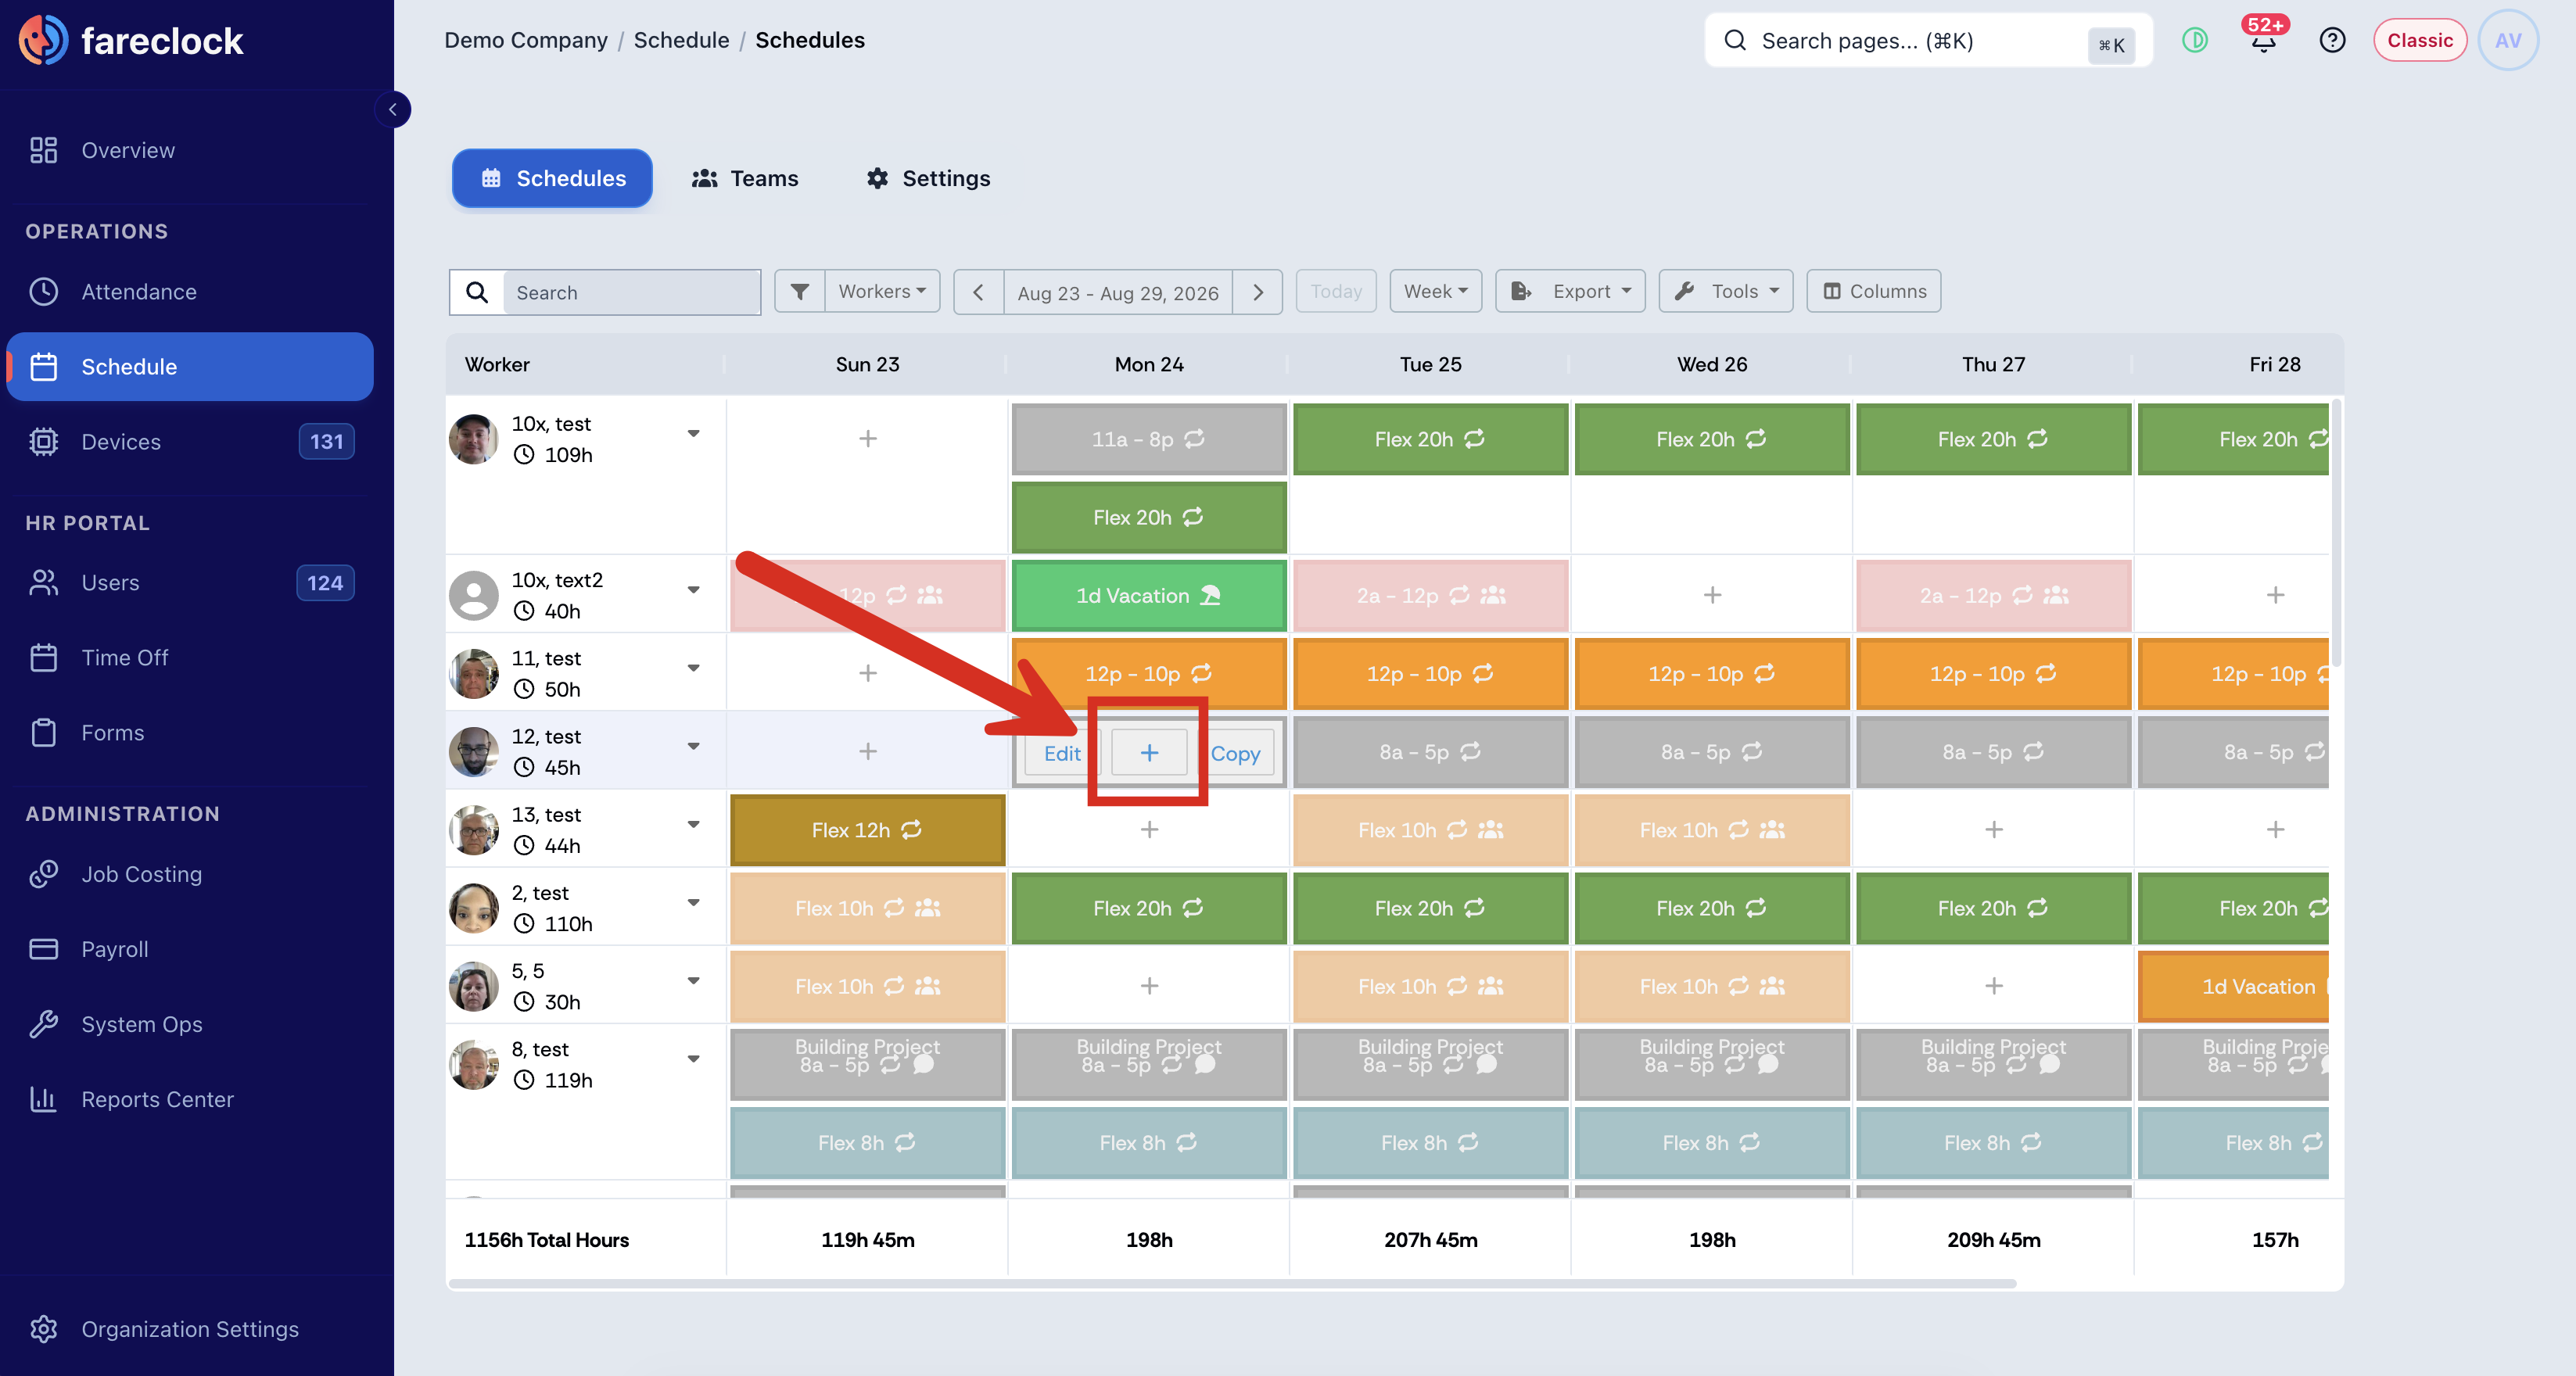
Task: Switch to Classic view toggle
Action: [2419, 40]
